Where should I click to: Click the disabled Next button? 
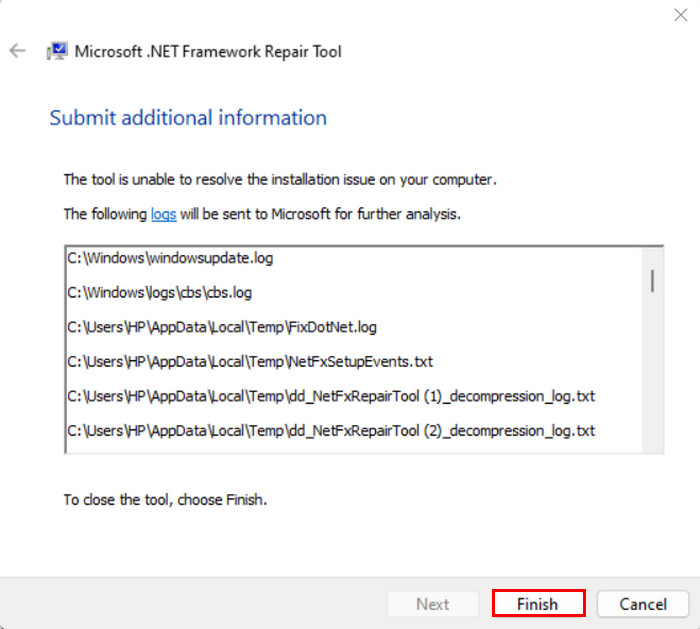[433, 604]
